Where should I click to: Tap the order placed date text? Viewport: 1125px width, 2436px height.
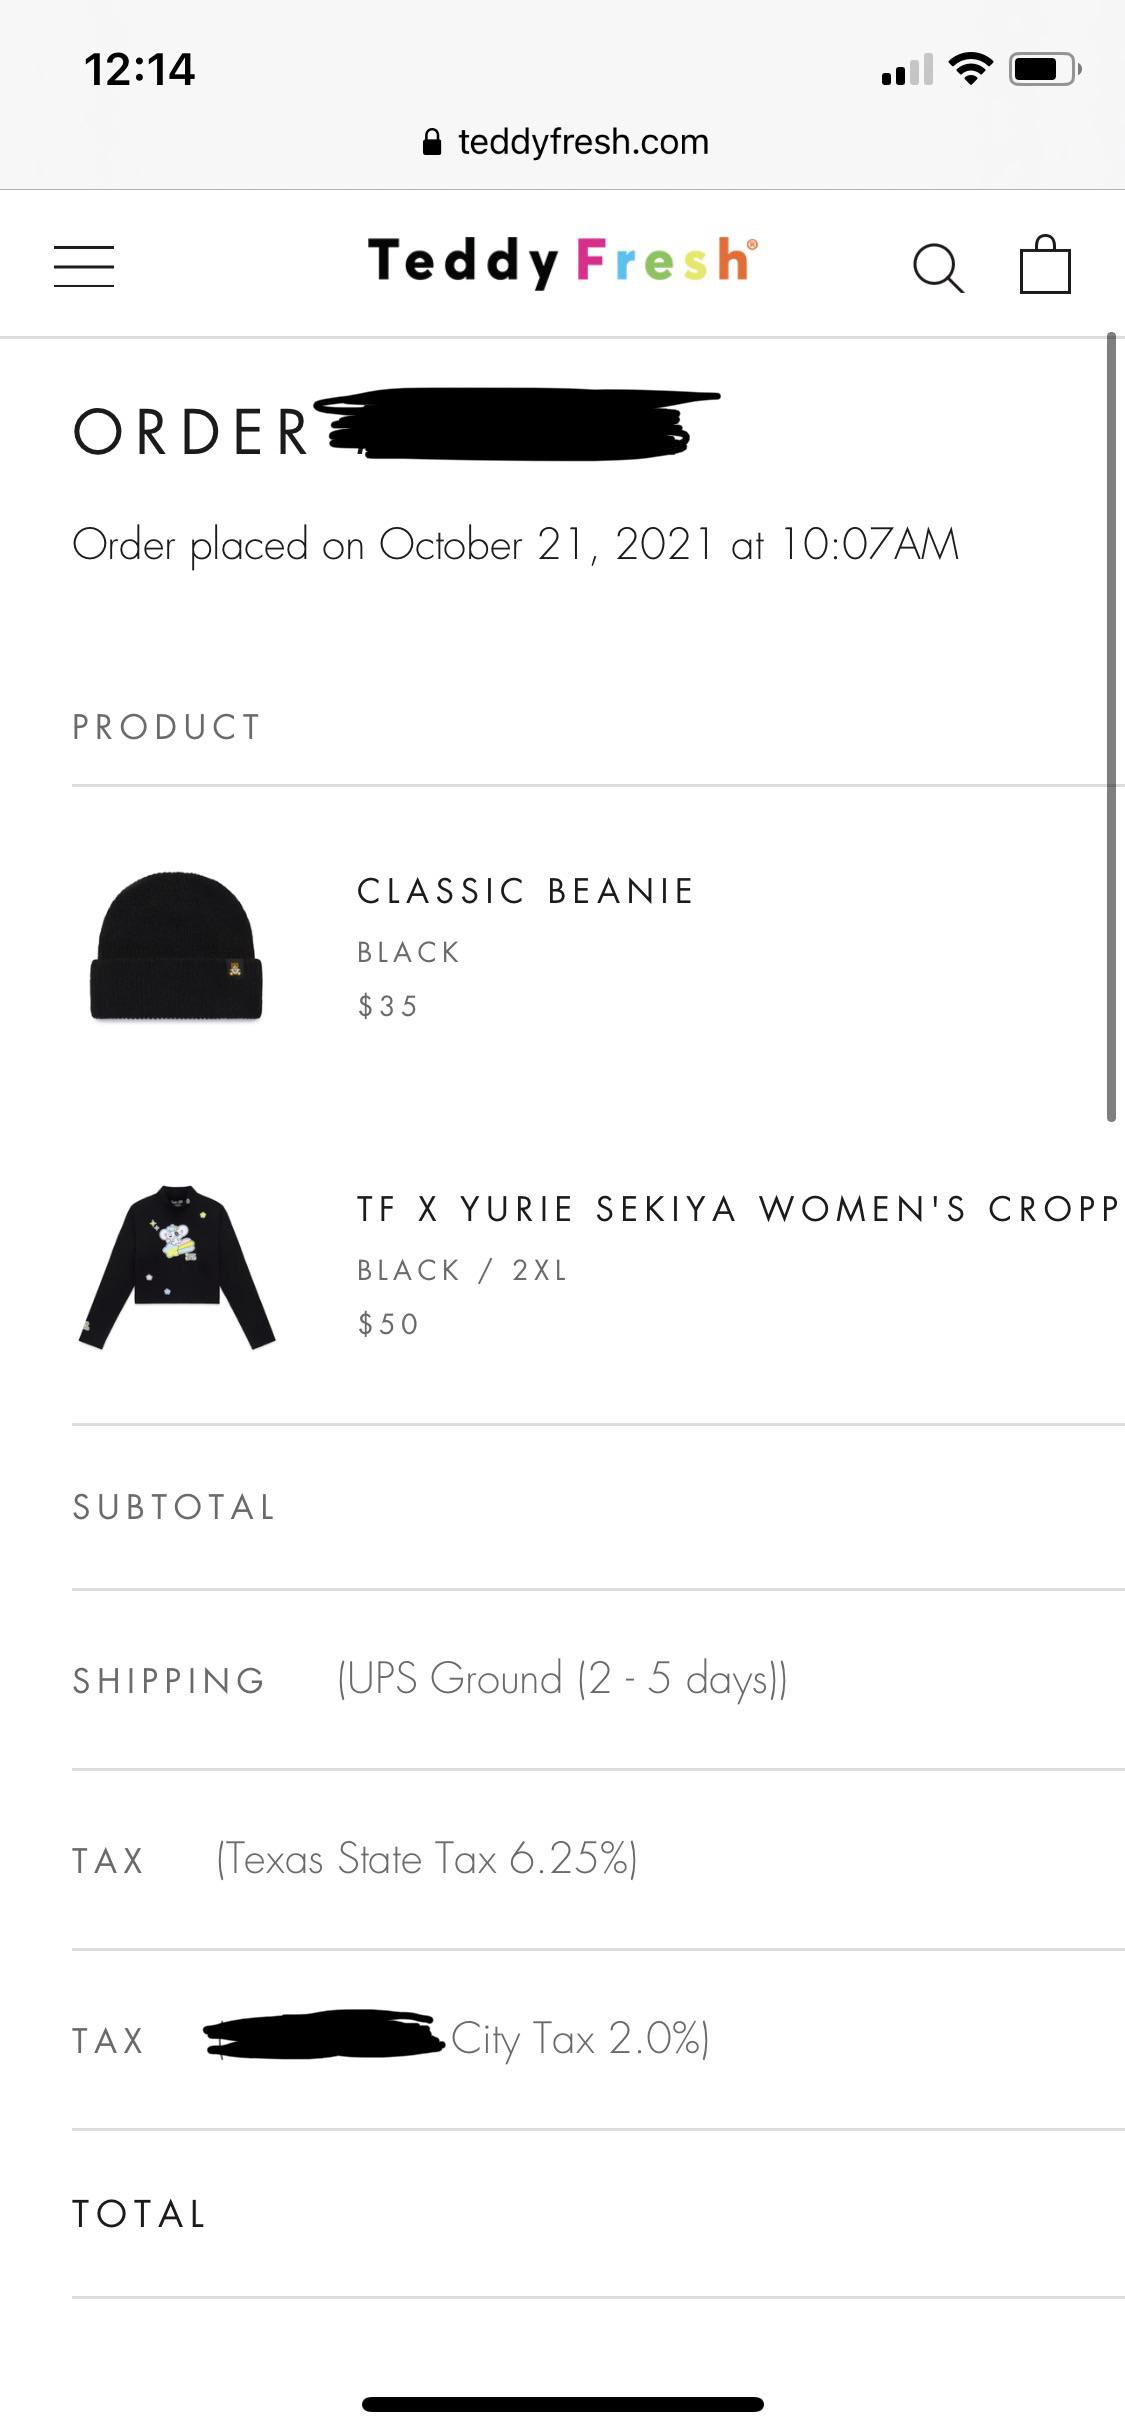click(x=515, y=545)
